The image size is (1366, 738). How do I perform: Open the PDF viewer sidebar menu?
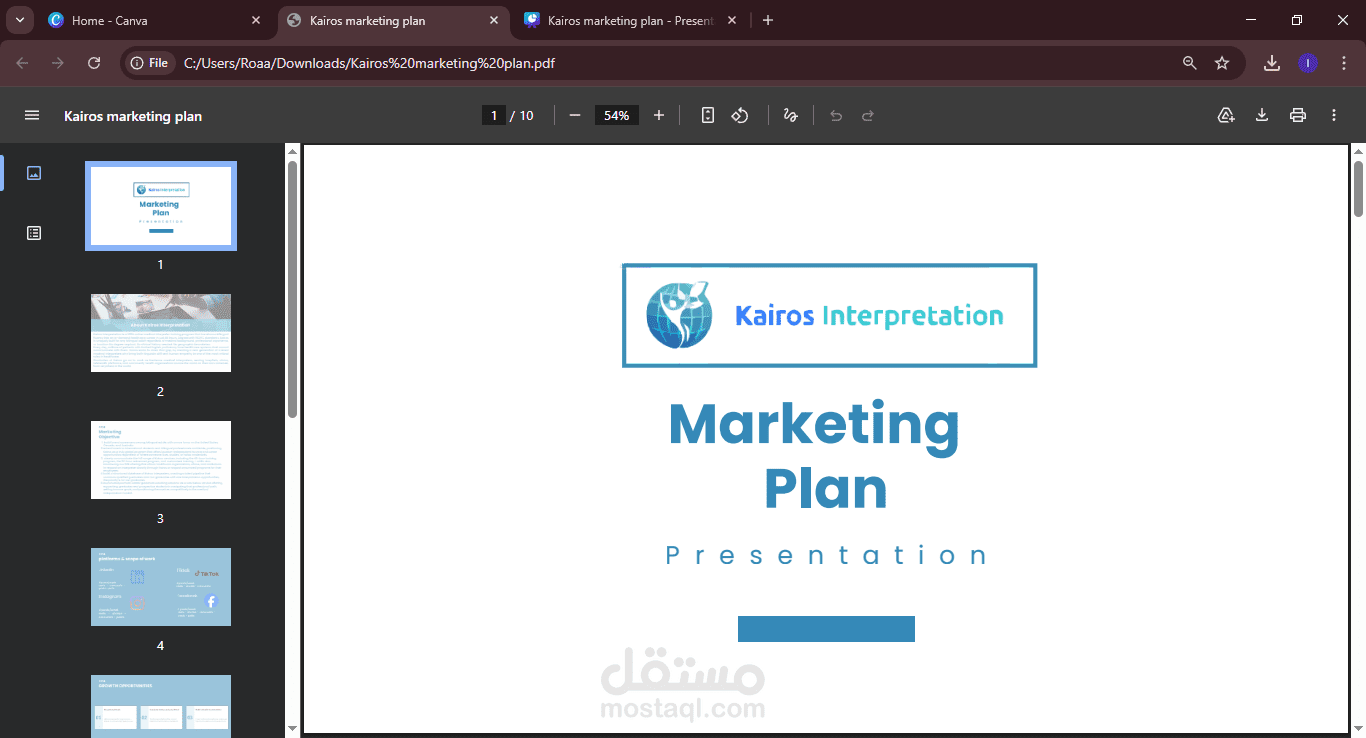pos(32,116)
